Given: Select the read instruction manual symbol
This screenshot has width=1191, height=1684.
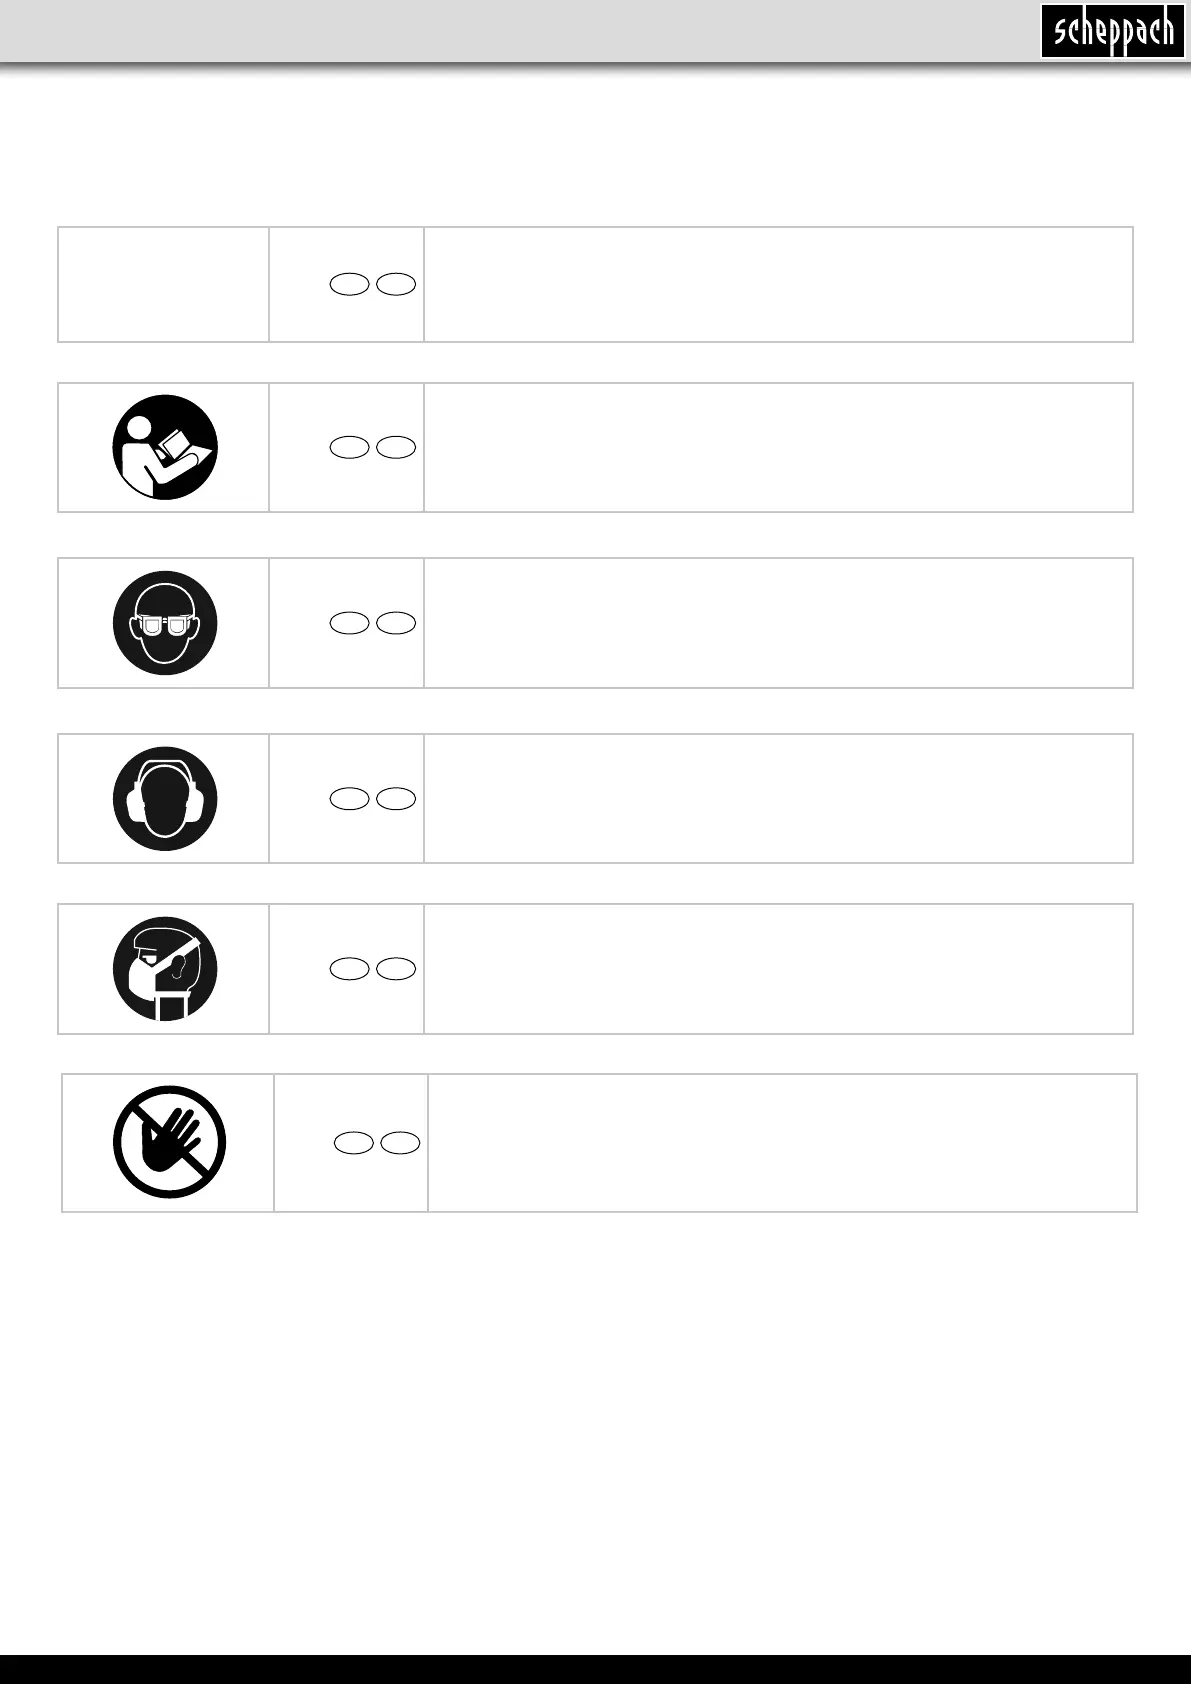Looking at the screenshot, I should [x=165, y=447].
